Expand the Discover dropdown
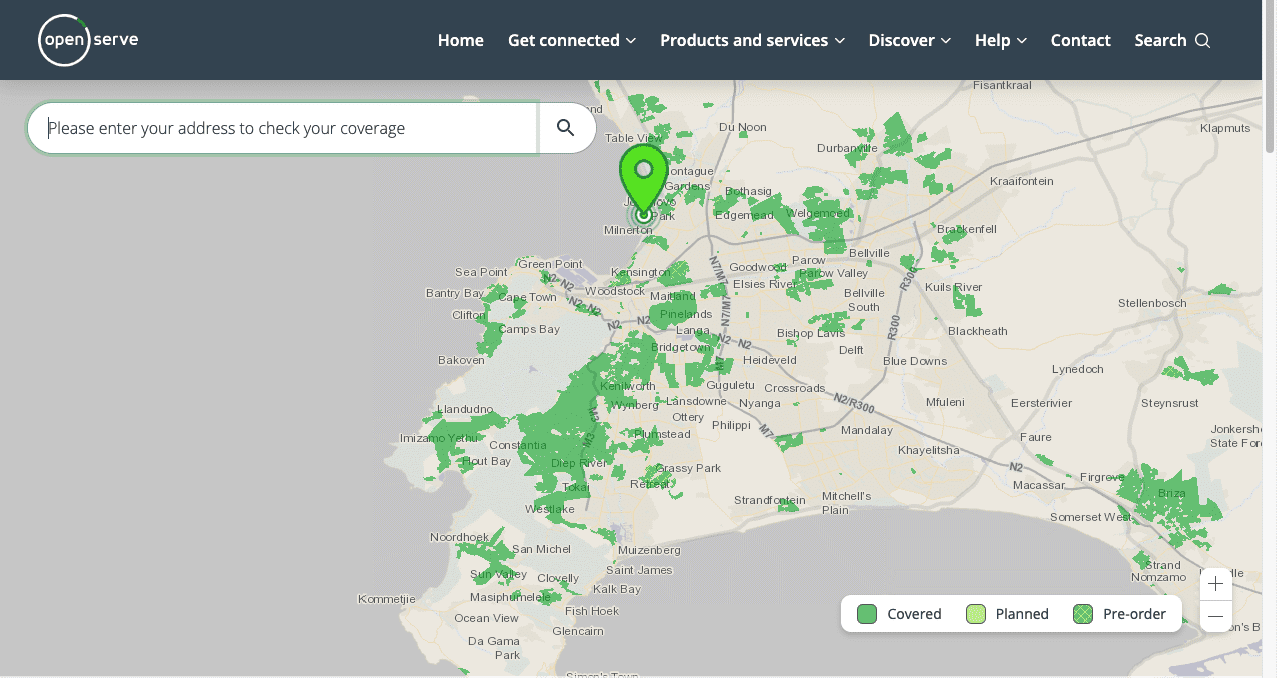Image resolution: width=1277 pixels, height=678 pixels. pos(908,40)
